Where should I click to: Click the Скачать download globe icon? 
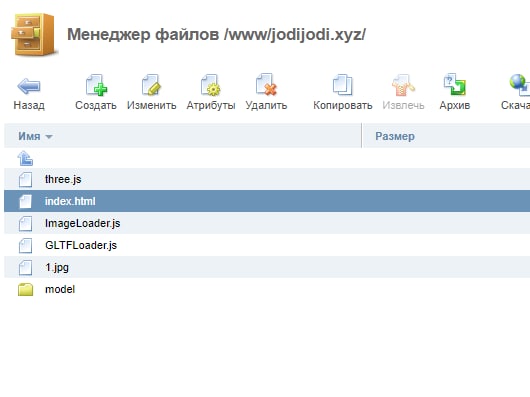[520, 85]
